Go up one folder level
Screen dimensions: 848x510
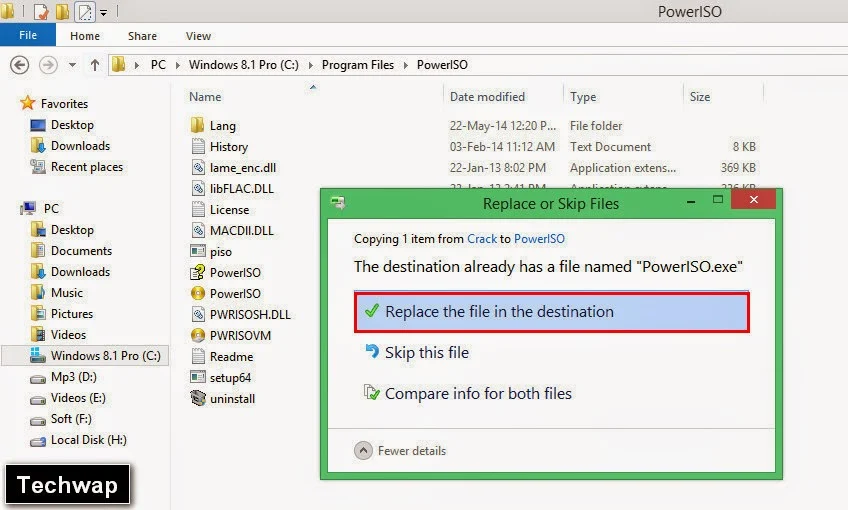tap(95, 65)
